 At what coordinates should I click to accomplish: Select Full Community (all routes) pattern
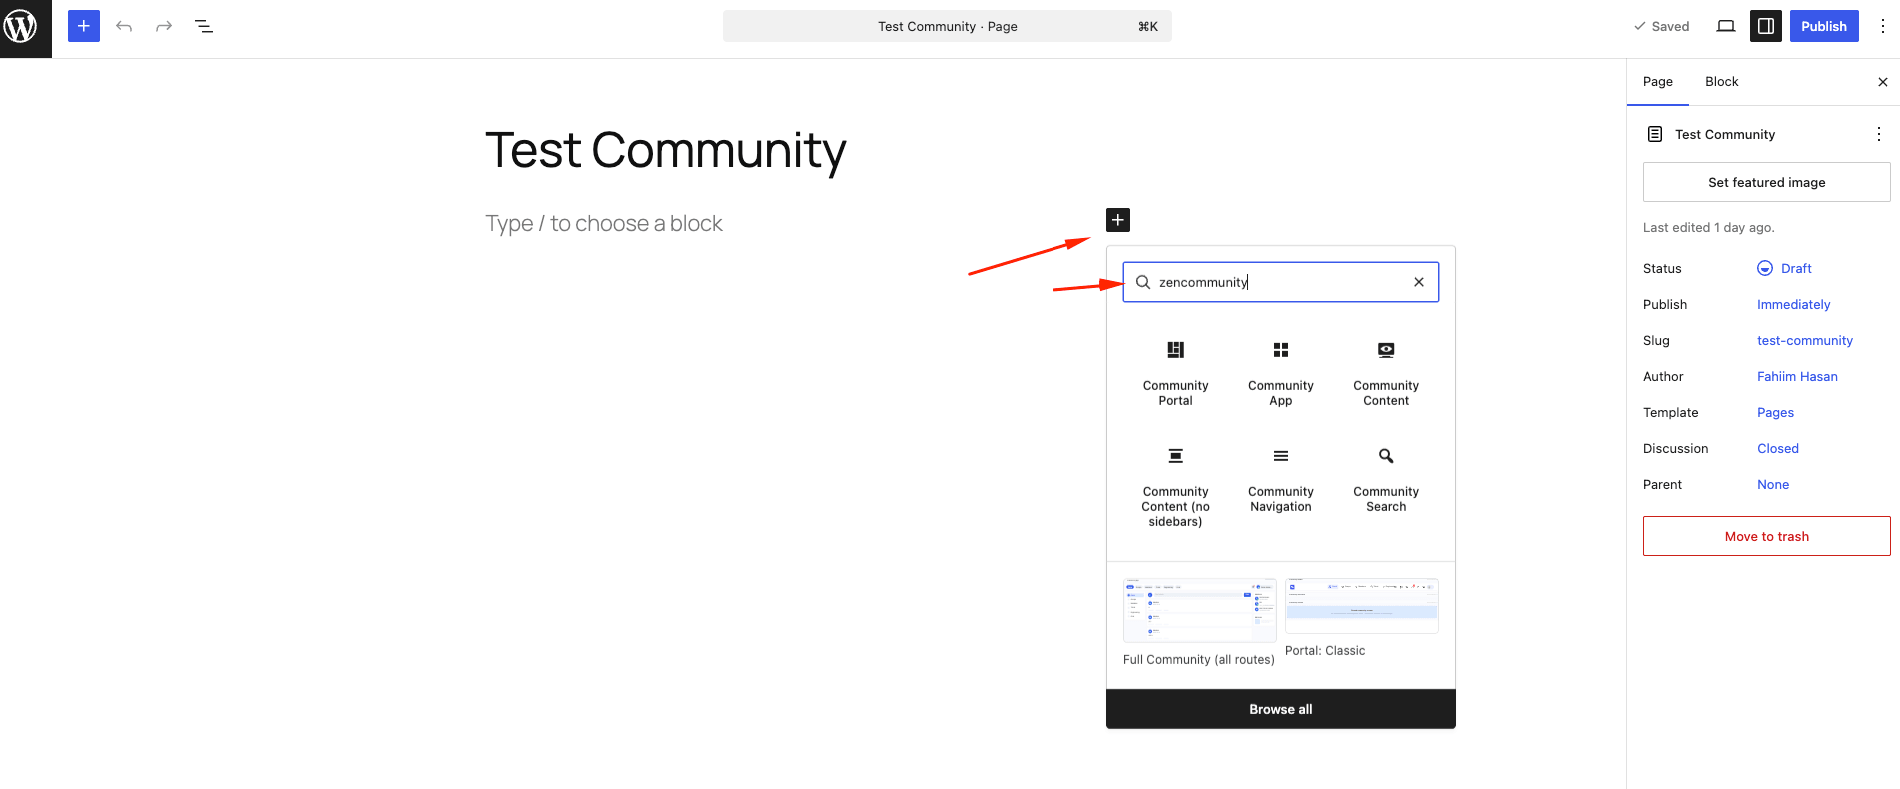pyautogui.click(x=1199, y=622)
